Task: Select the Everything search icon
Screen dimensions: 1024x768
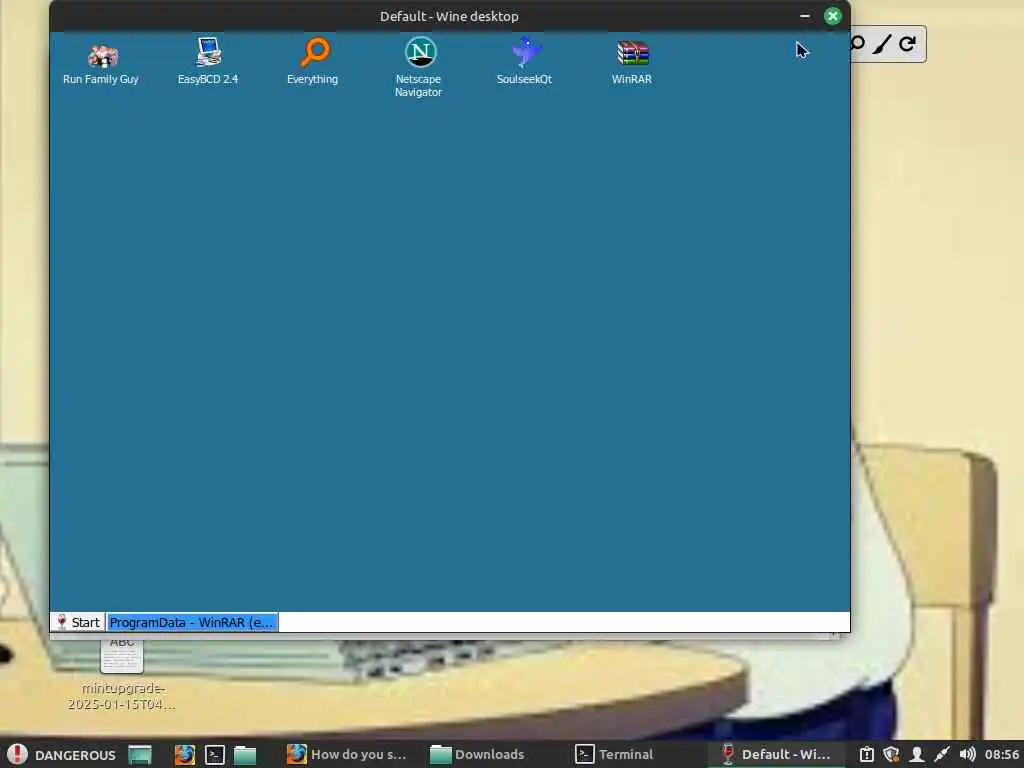Action: pyautogui.click(x=313, y=62)
